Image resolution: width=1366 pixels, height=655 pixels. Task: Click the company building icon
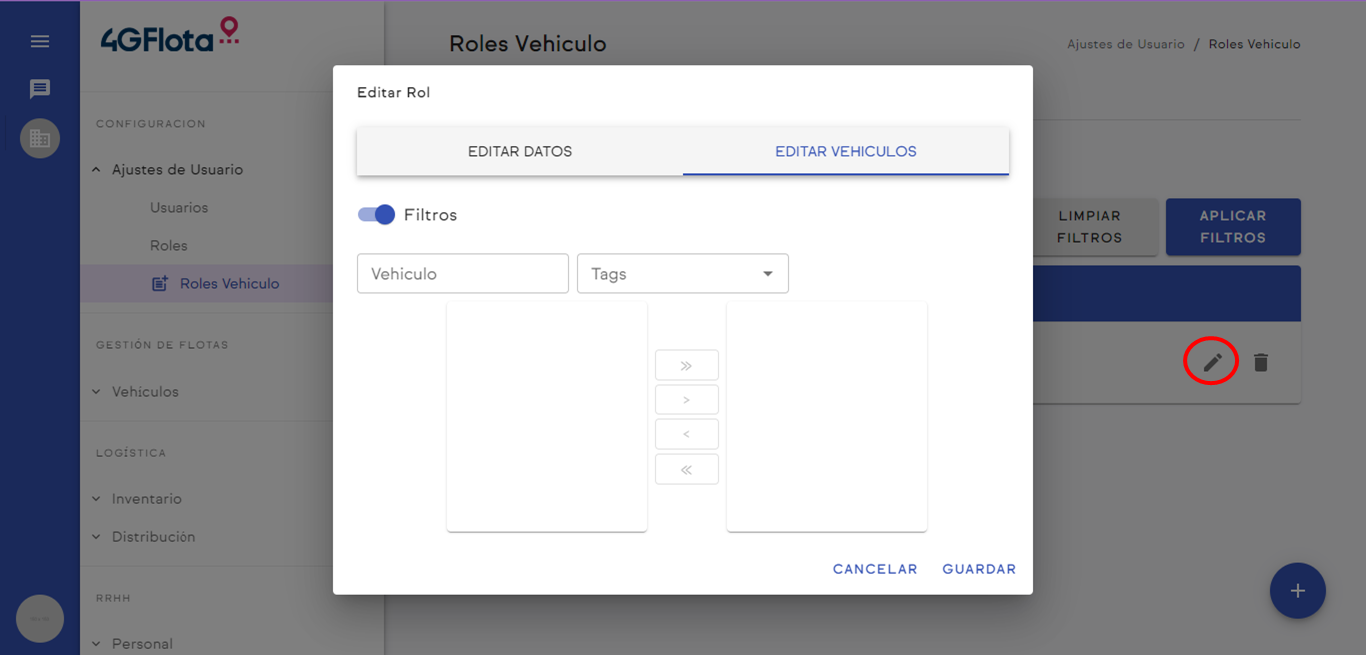tap(40, 138)
